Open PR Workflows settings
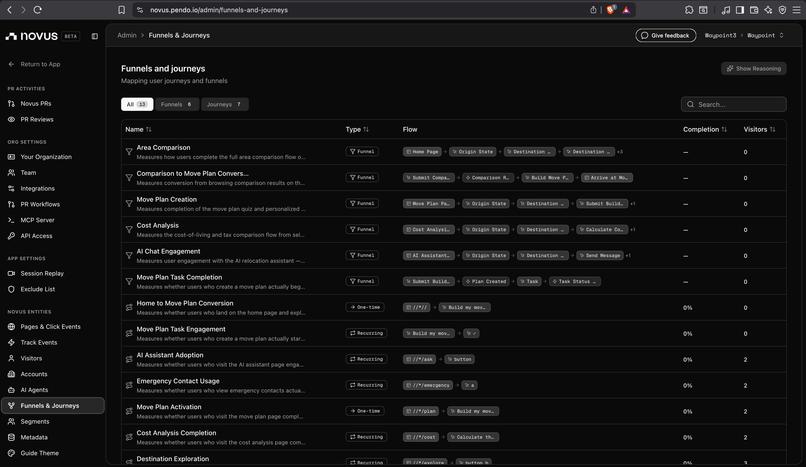The width and height of the screenshot is (806, 467). point(40,204)
